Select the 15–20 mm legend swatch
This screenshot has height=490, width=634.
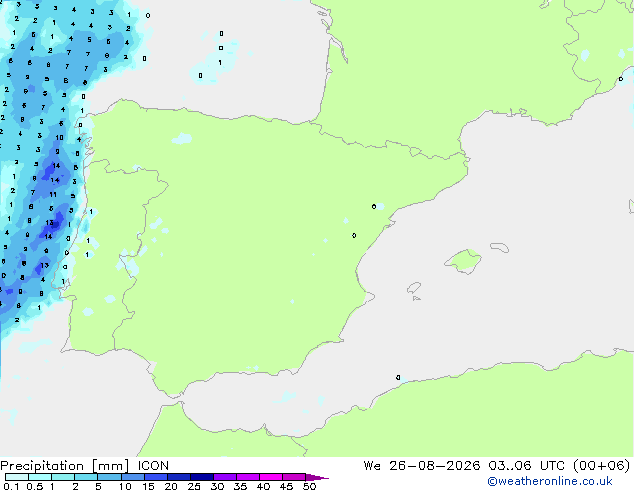pyautogui.click(x=155, y=477)
